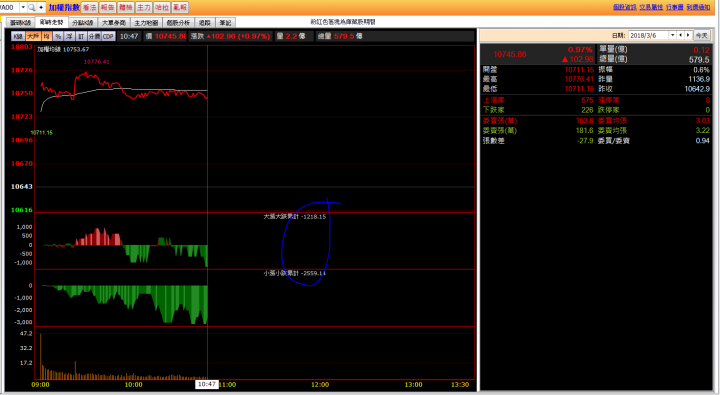
Task: Open the 追蹤 tab
Action: tap(205, 23)
